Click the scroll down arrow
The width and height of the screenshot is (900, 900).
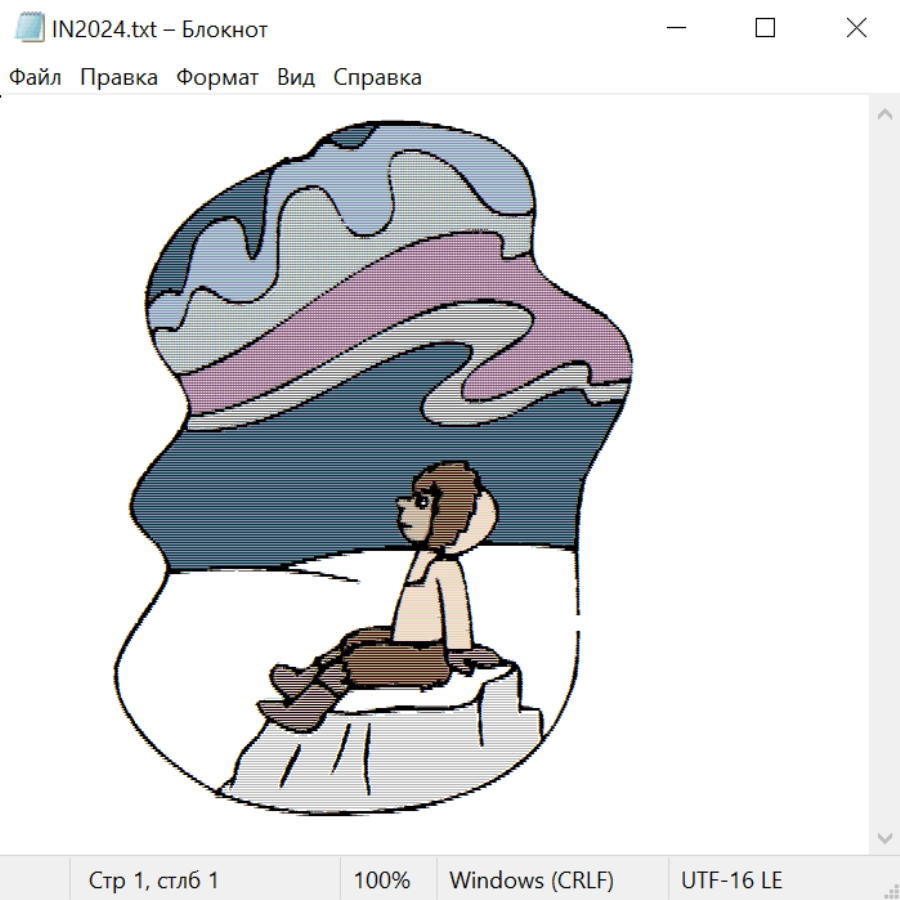coord(884,837)
